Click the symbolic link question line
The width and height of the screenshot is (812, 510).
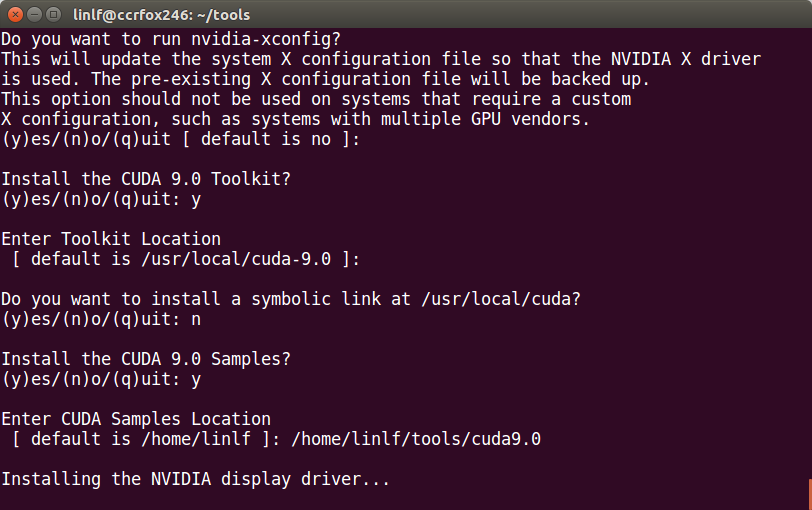(291, 299)
